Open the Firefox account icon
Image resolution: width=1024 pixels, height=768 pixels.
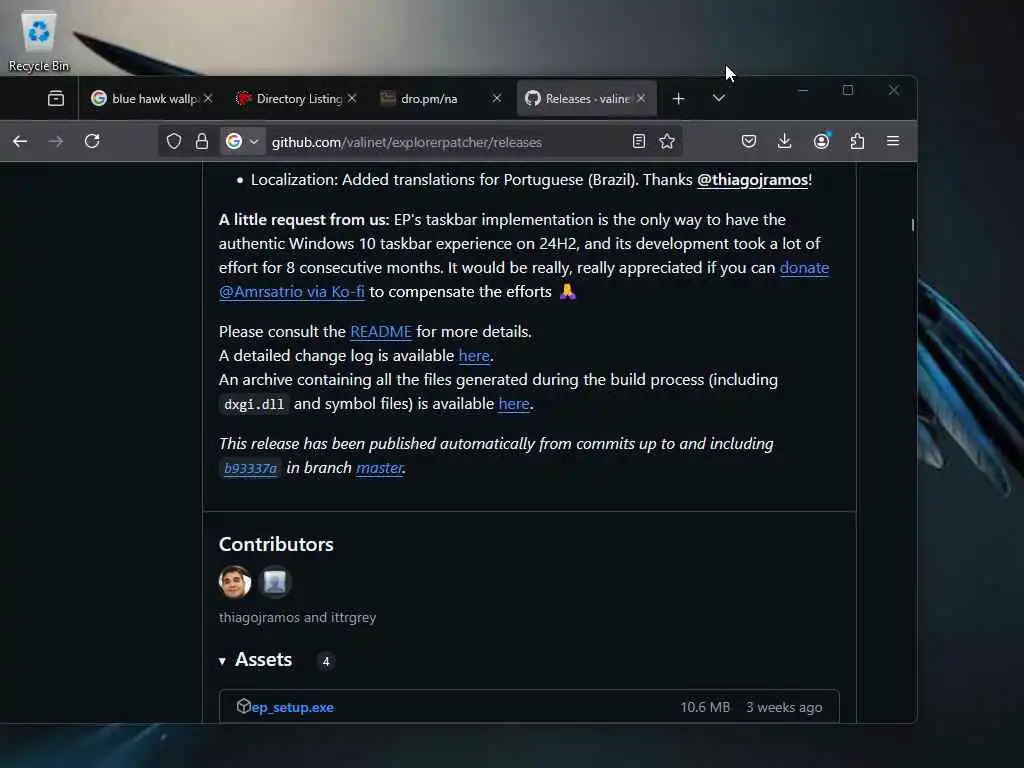821,141
